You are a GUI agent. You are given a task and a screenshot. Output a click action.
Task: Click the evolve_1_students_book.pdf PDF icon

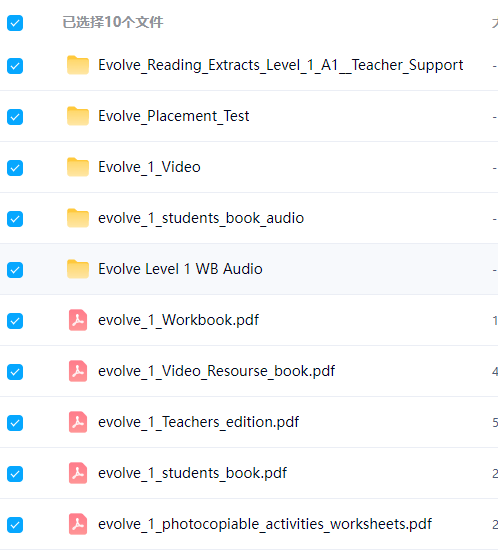(x=78, y=473)
